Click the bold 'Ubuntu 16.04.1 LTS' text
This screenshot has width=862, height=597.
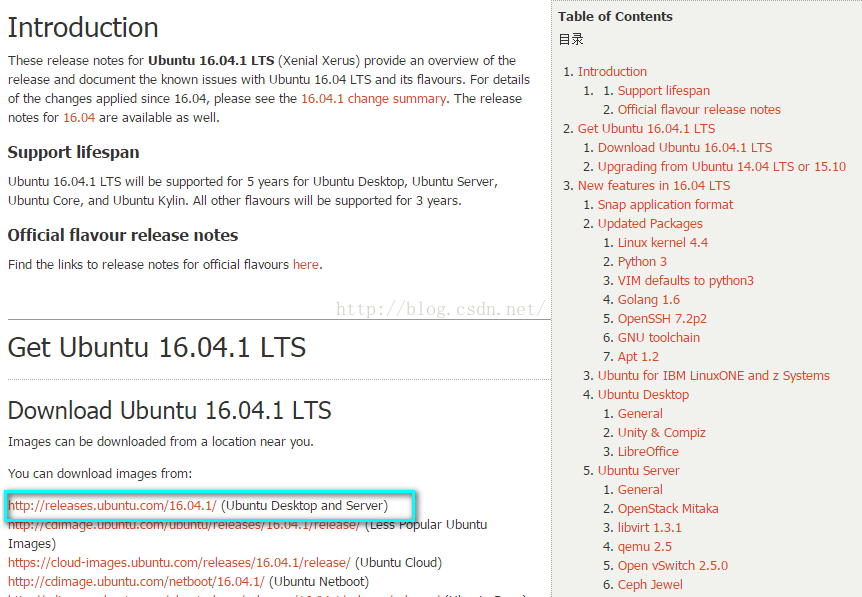coord(211,60)
